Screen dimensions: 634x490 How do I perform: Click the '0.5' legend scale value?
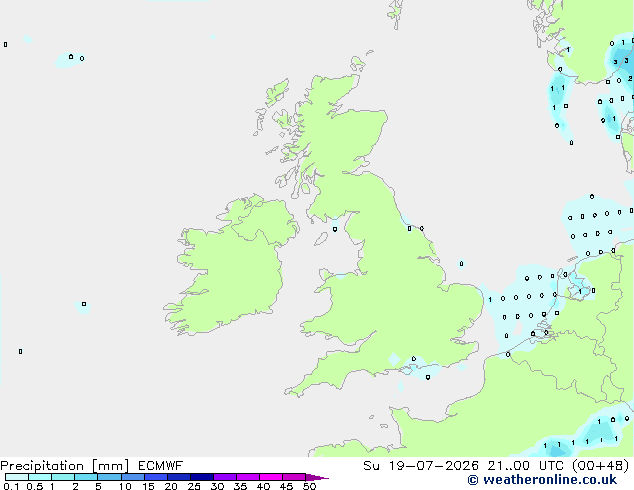coord(35,486)
